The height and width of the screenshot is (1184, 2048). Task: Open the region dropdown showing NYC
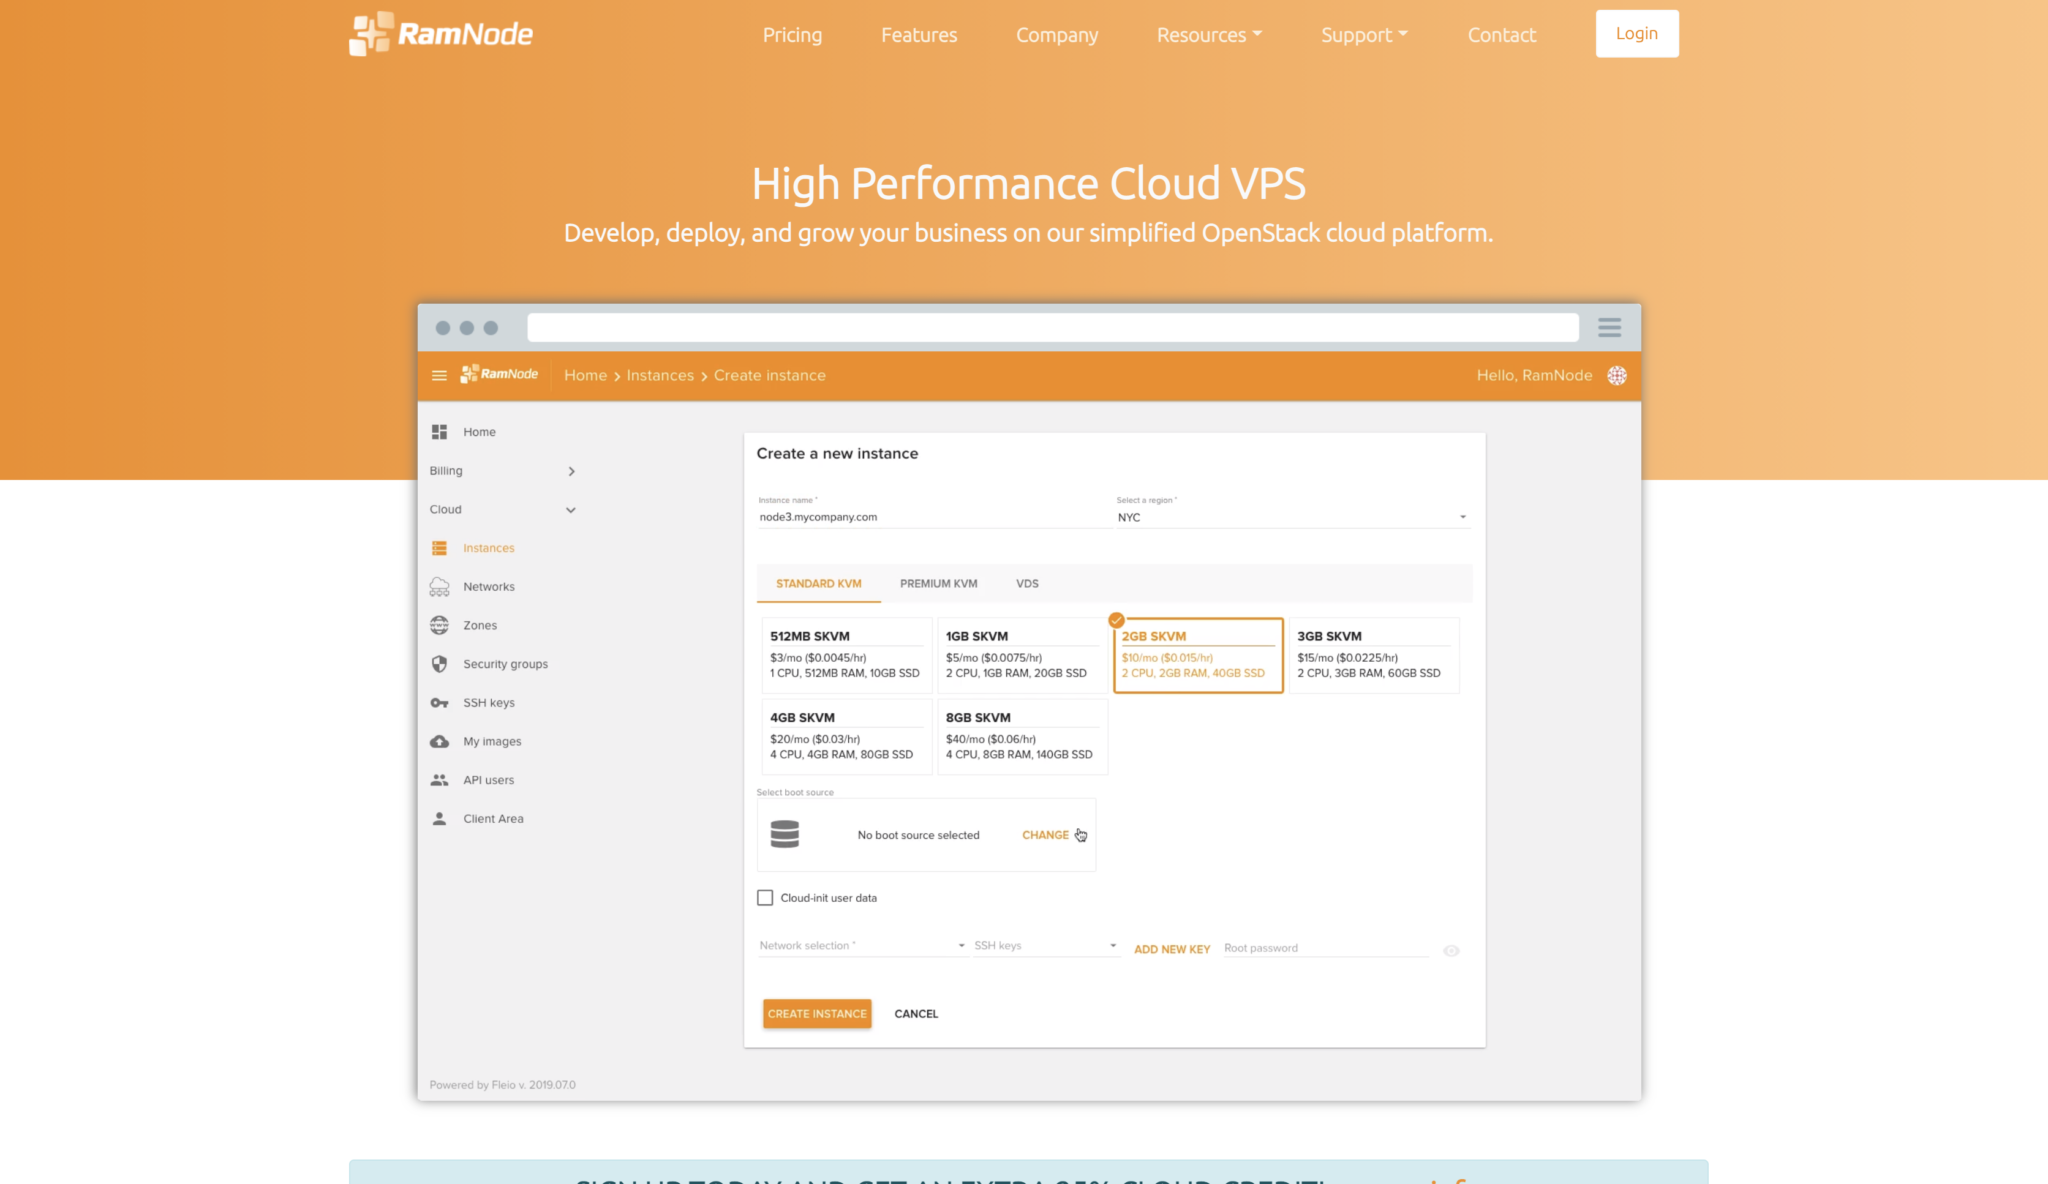(x=1292, y=517)
